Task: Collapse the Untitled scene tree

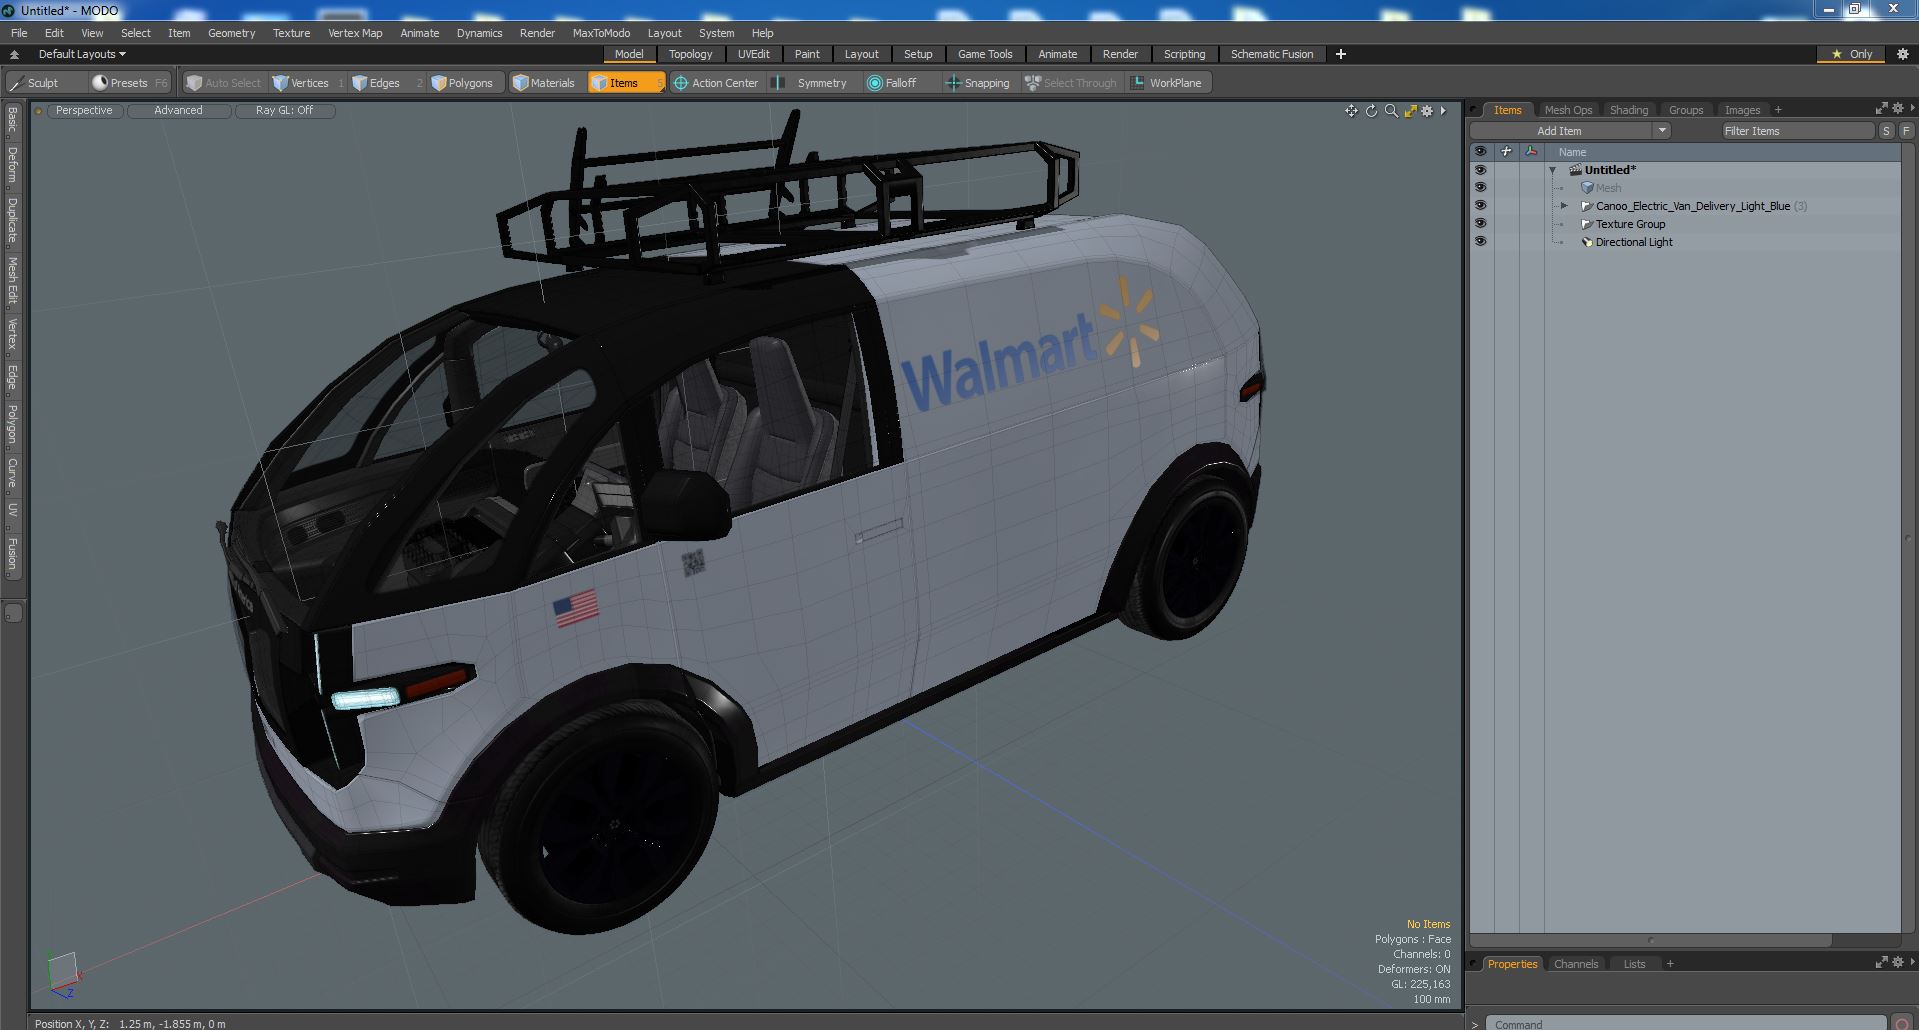Action: [x=1553, y=170]
